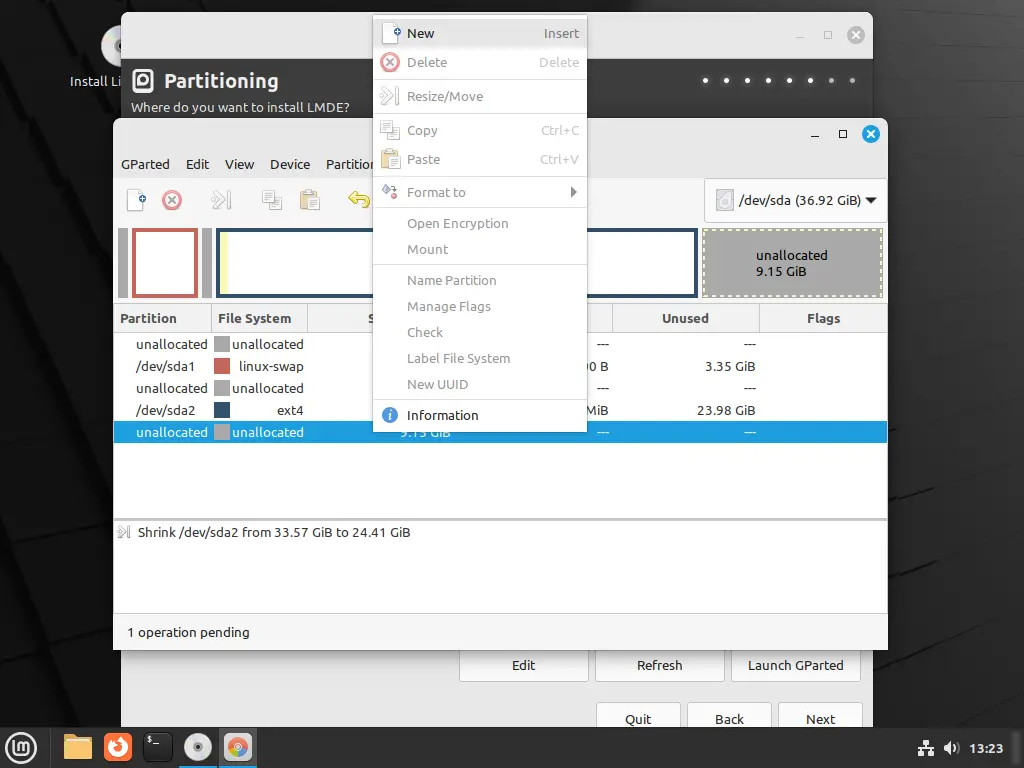Click Open Encryption menu entry
The image size is (1024, 768).
pyautogui.click(x=480, y=223)
